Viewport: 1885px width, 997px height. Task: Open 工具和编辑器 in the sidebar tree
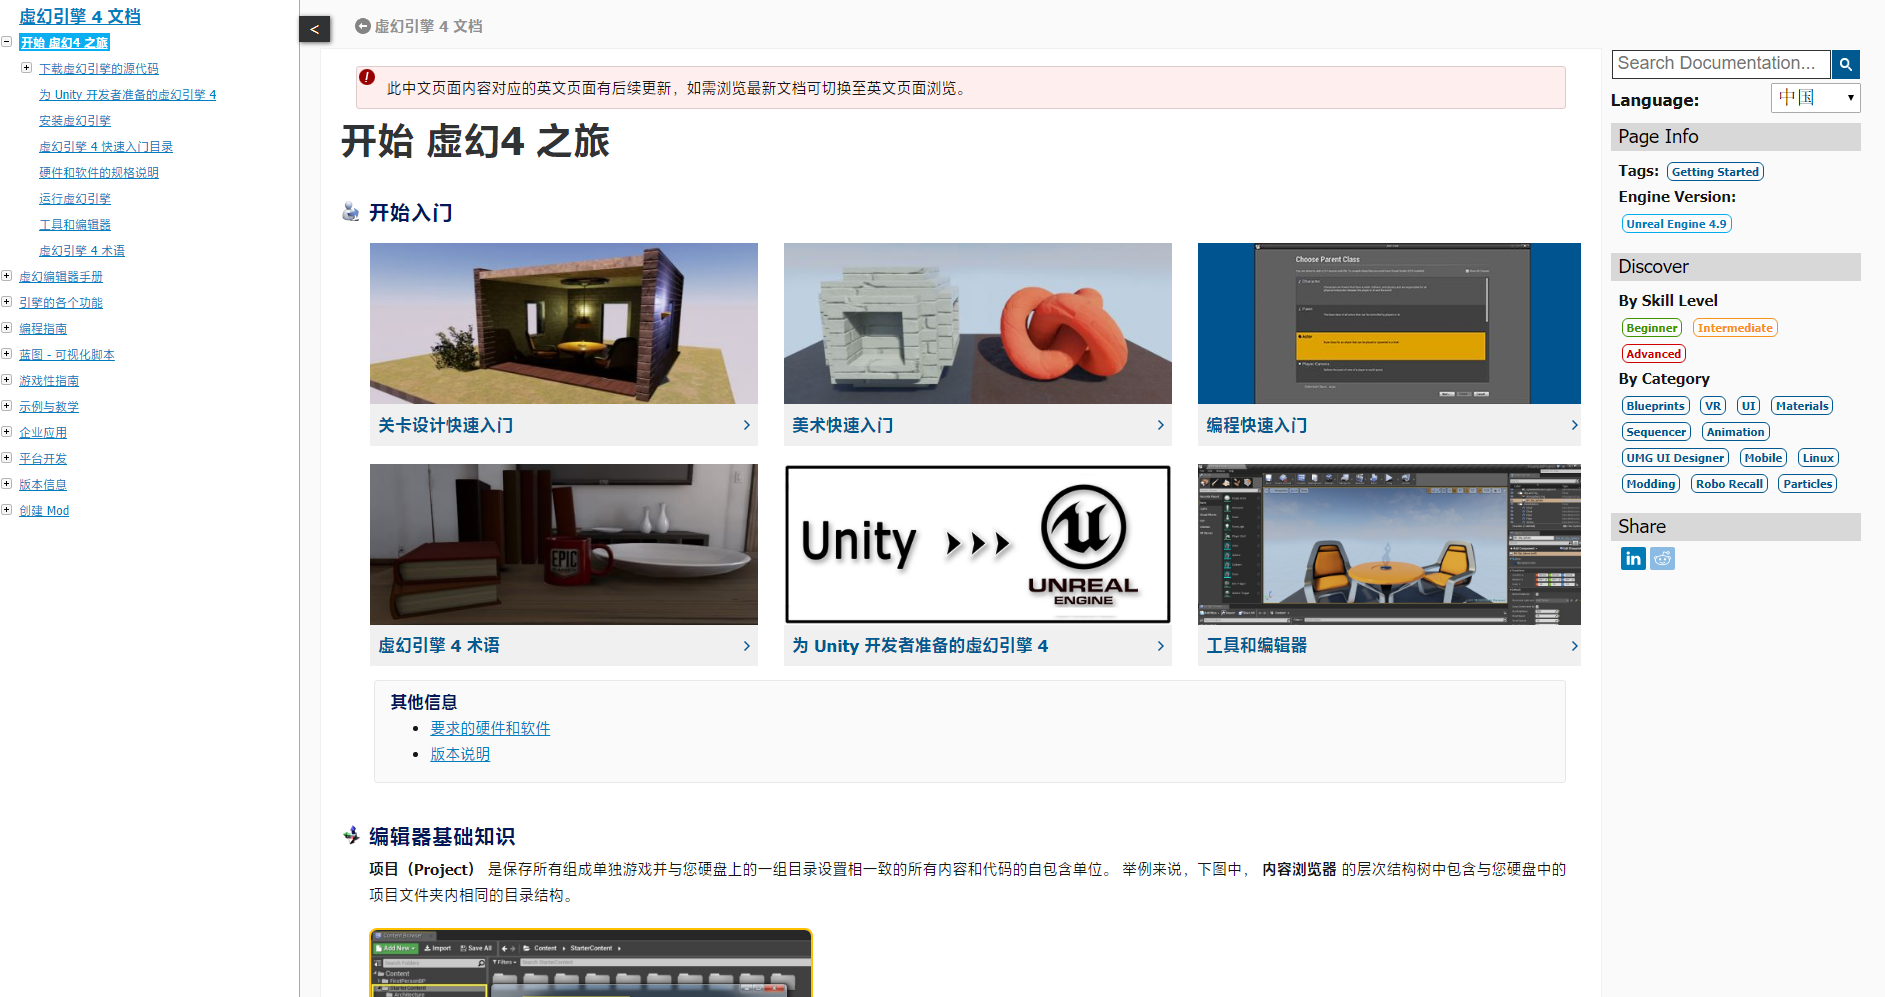[x=75, y=225]
